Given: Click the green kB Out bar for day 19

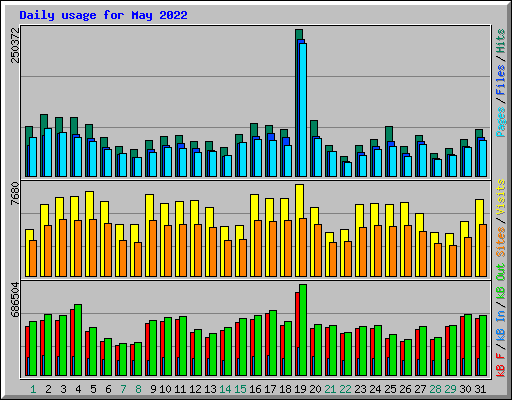Looking at the screenshot, I should coord(303,330).
